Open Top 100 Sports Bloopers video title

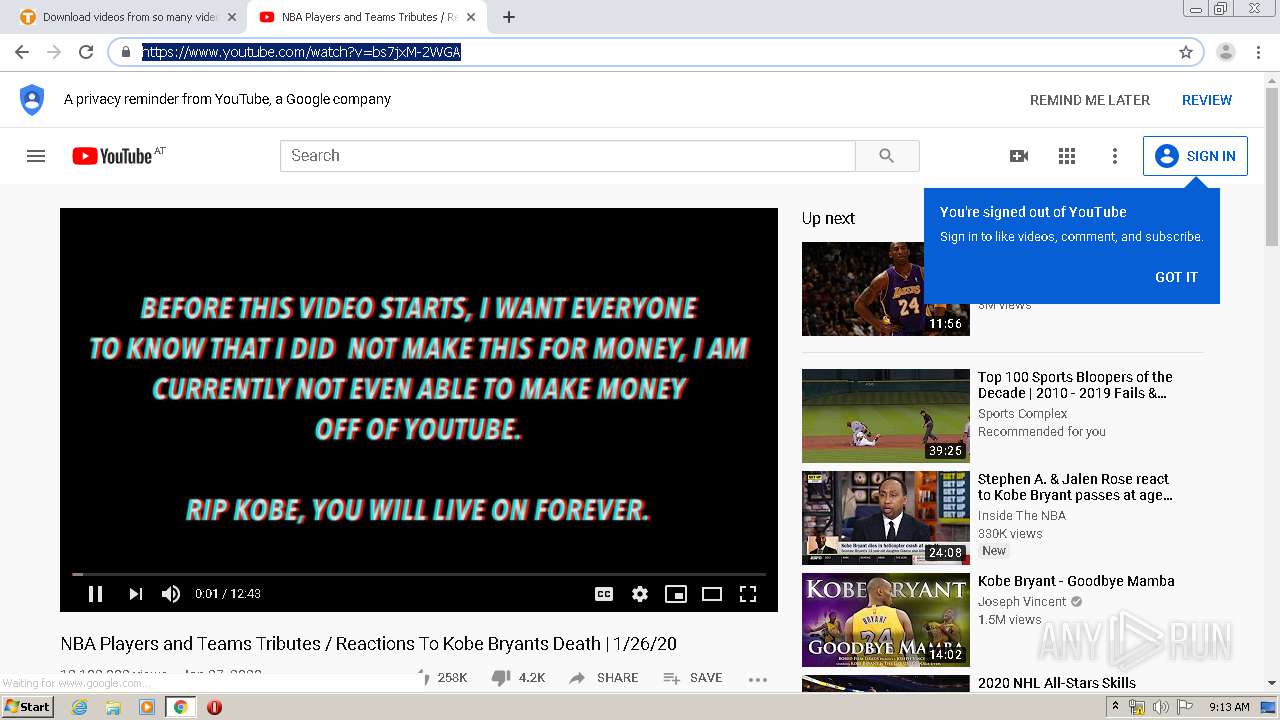pyautogui.click(x=1075, y=385)
